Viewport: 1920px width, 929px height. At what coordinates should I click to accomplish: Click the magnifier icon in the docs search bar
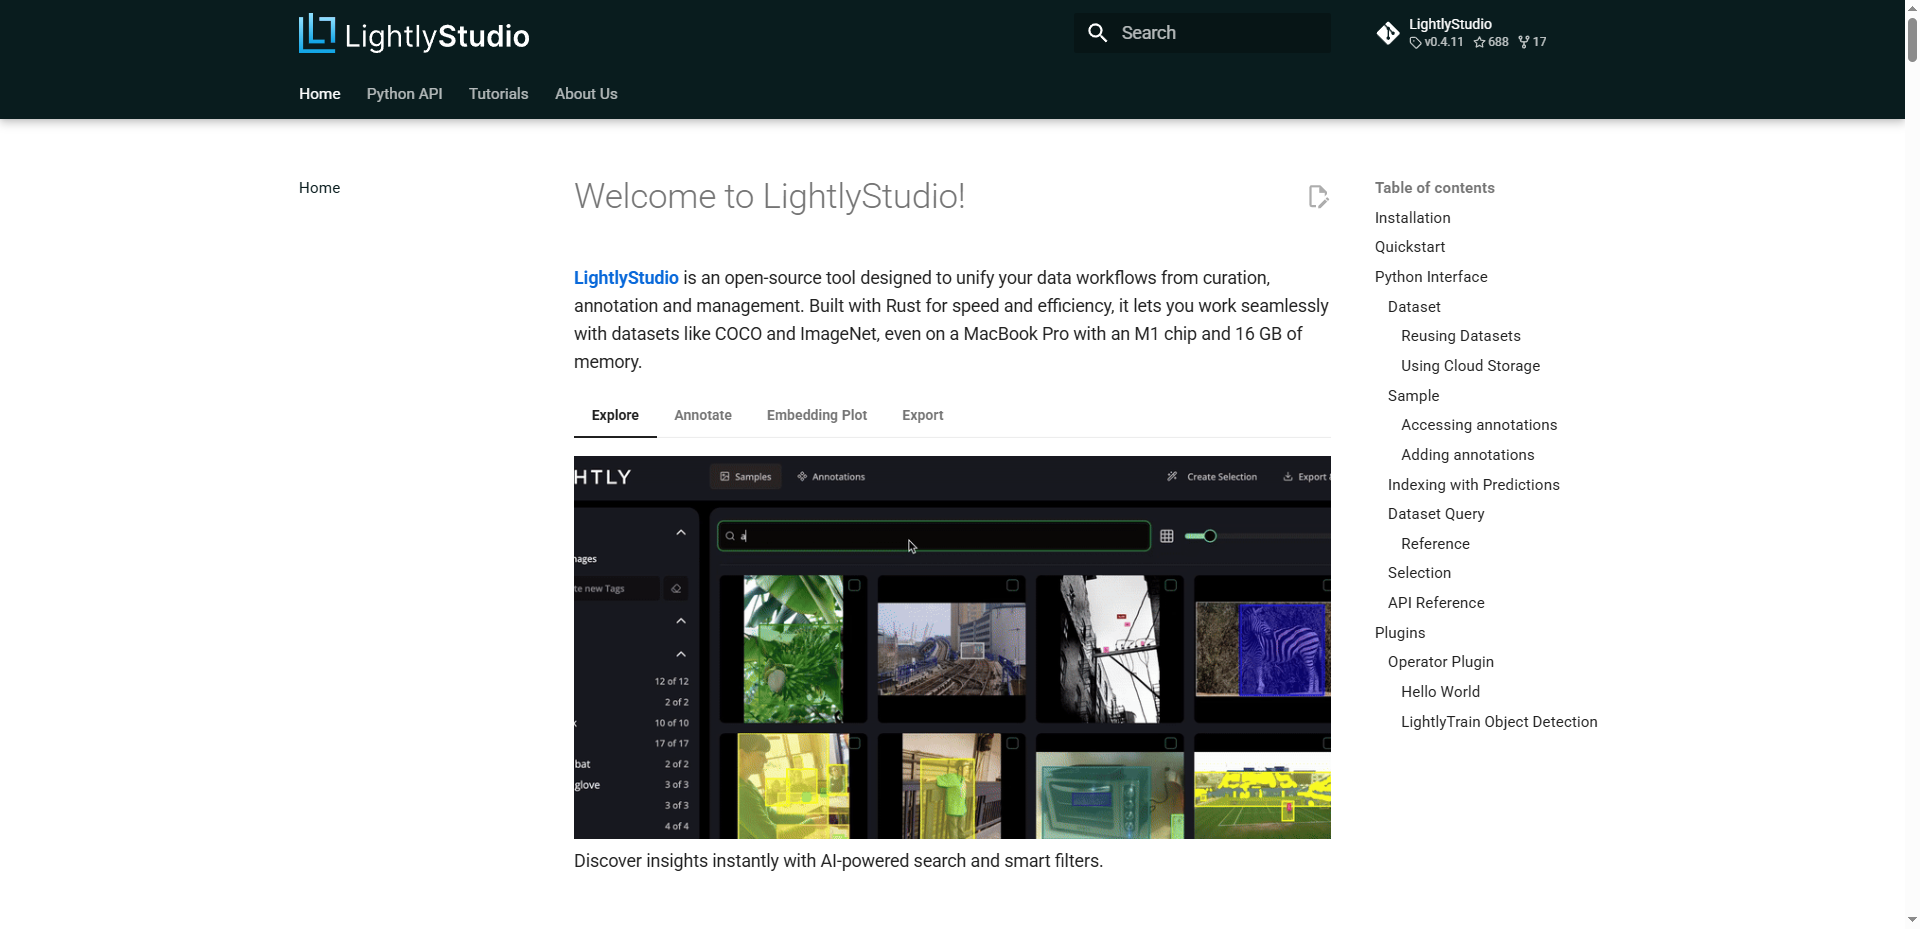point(1097,33)
